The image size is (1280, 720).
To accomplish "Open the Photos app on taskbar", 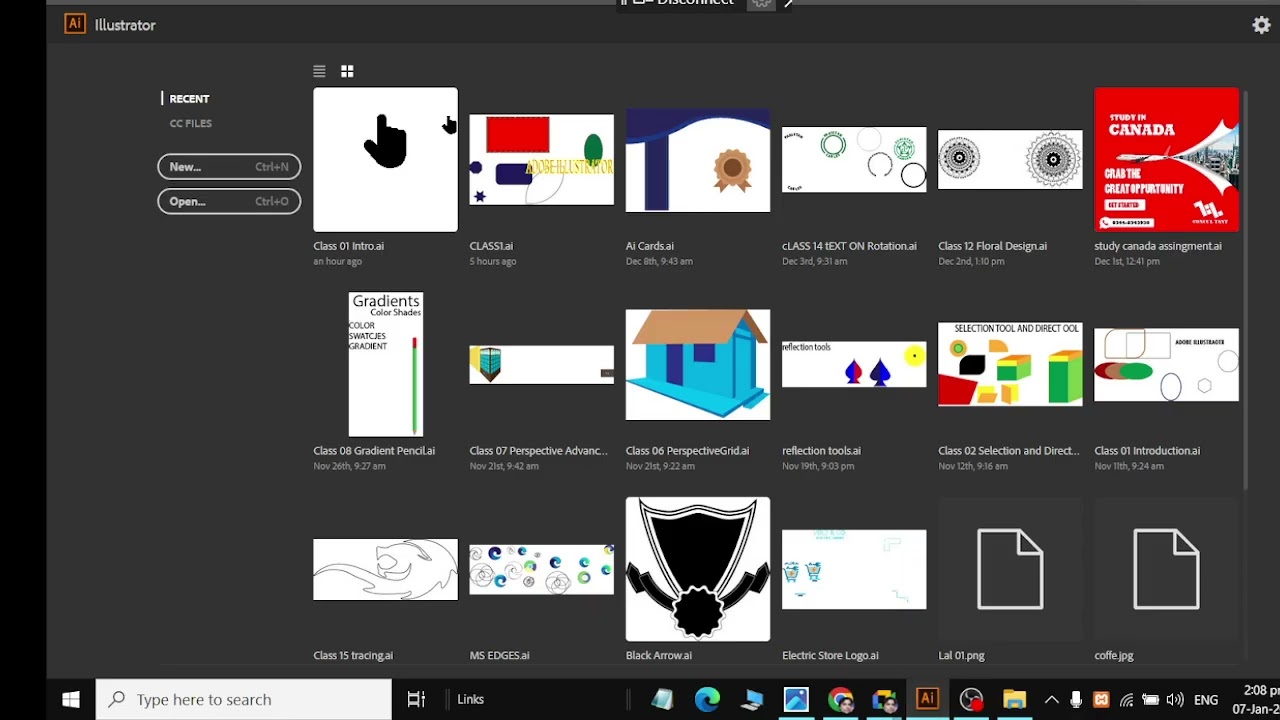I will (796, 700).
